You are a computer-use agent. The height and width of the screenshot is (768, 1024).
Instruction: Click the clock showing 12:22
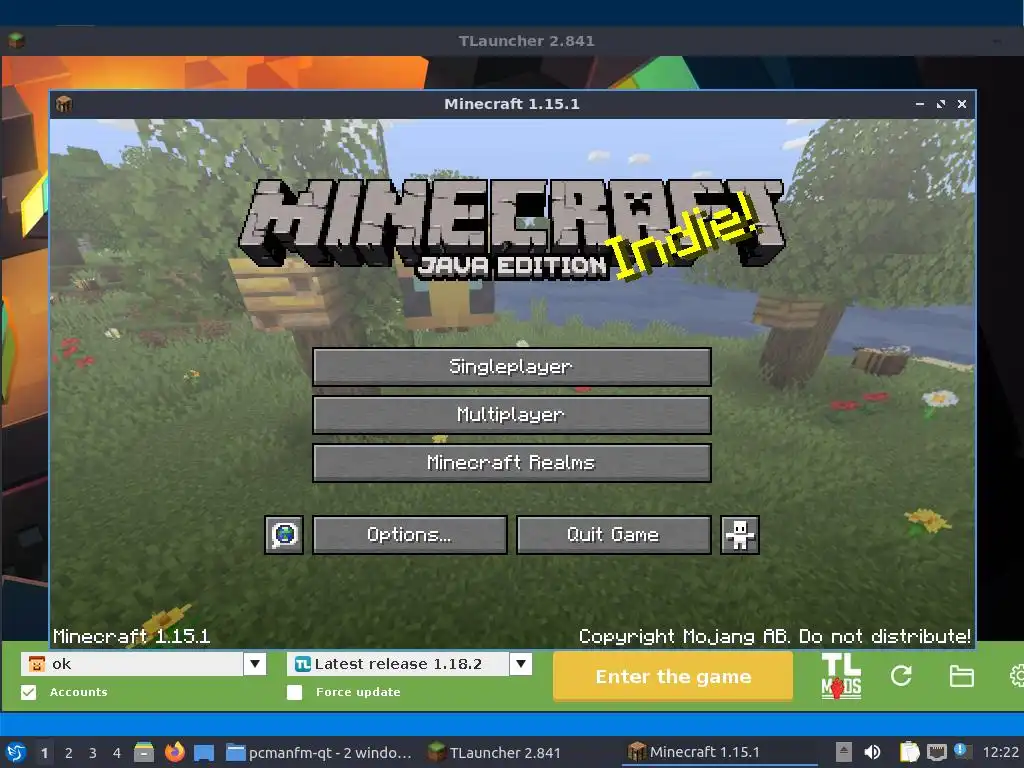click(1000, 752)
